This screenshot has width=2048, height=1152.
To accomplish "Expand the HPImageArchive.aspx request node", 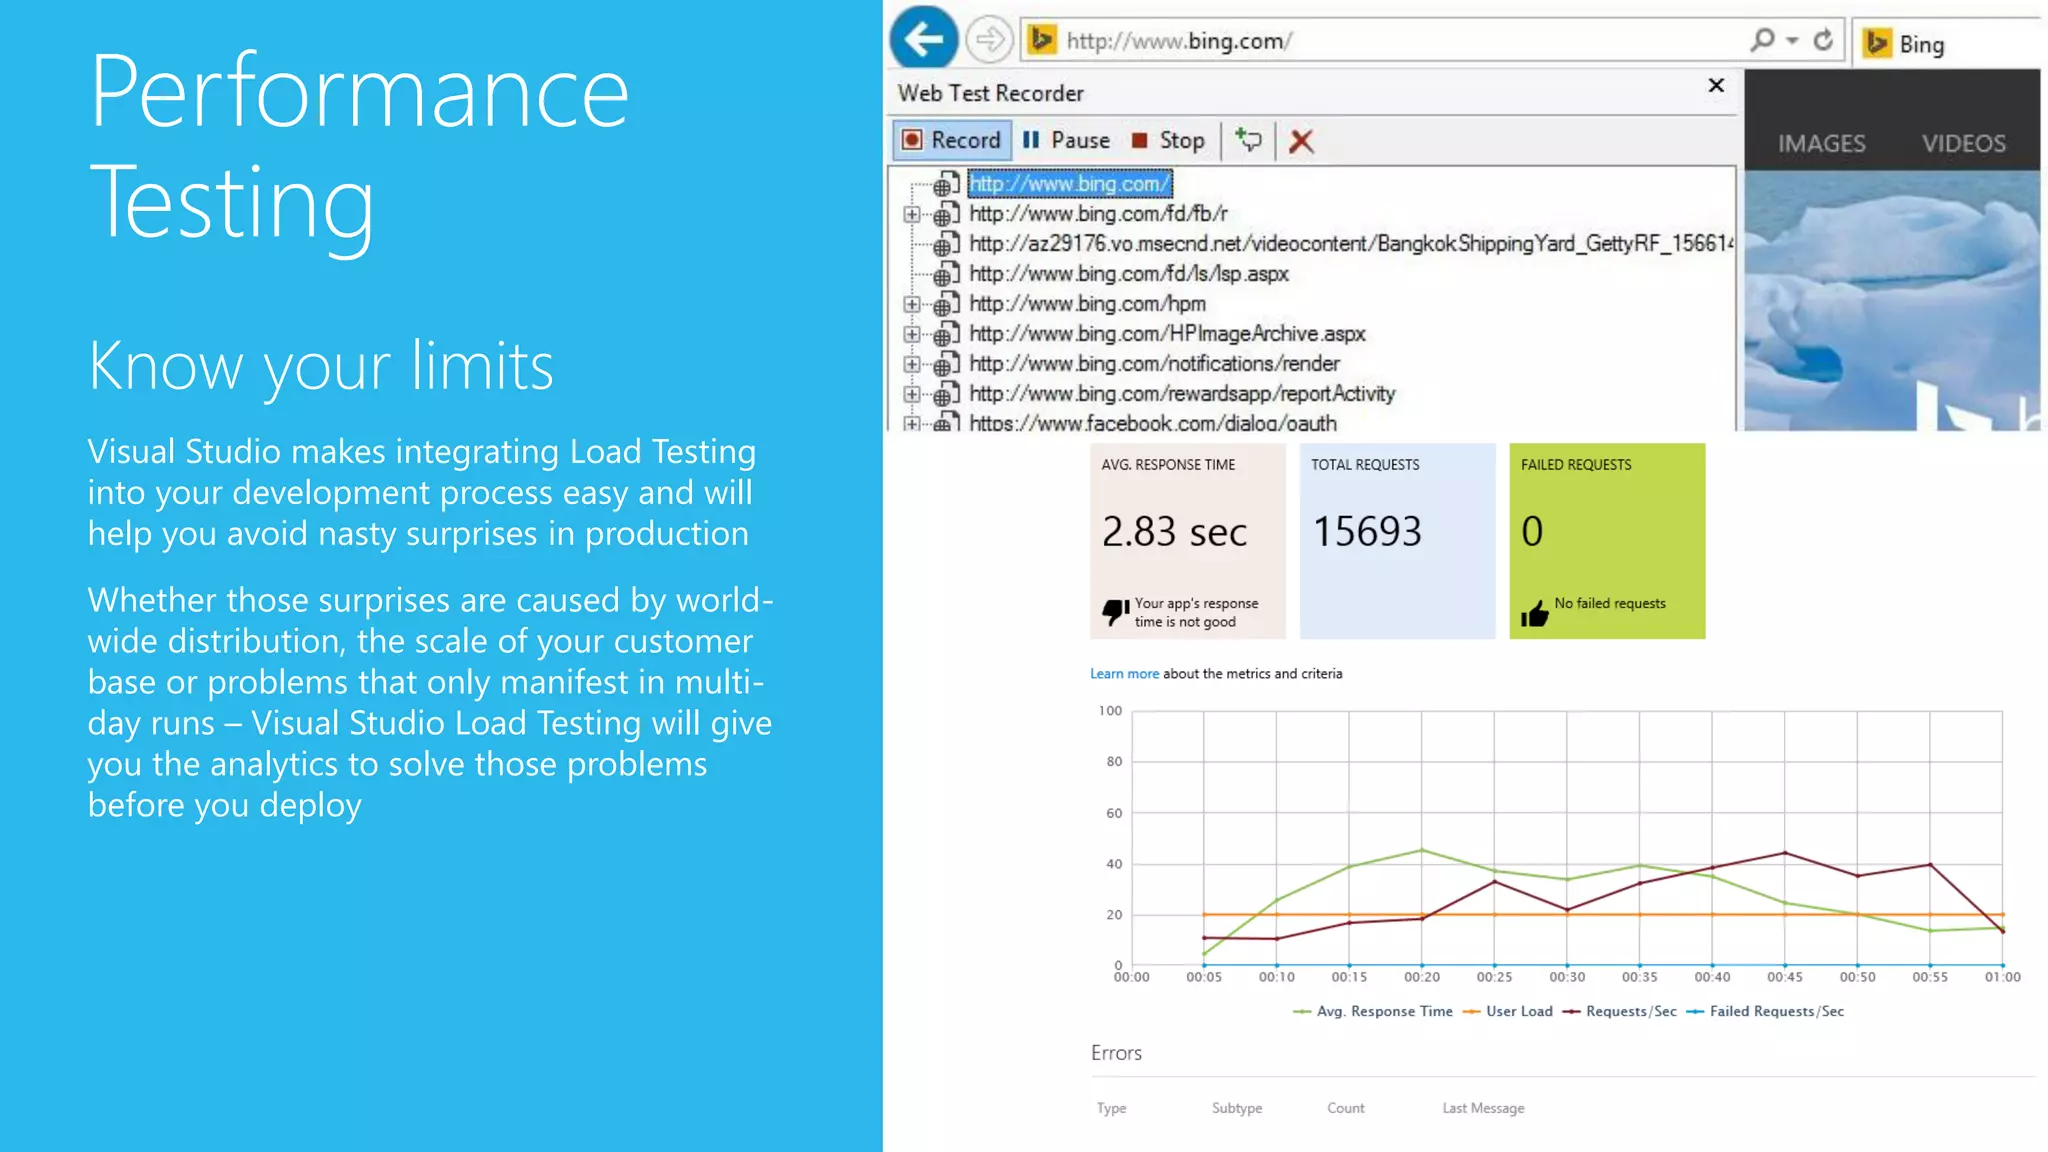I will (911, 334).
